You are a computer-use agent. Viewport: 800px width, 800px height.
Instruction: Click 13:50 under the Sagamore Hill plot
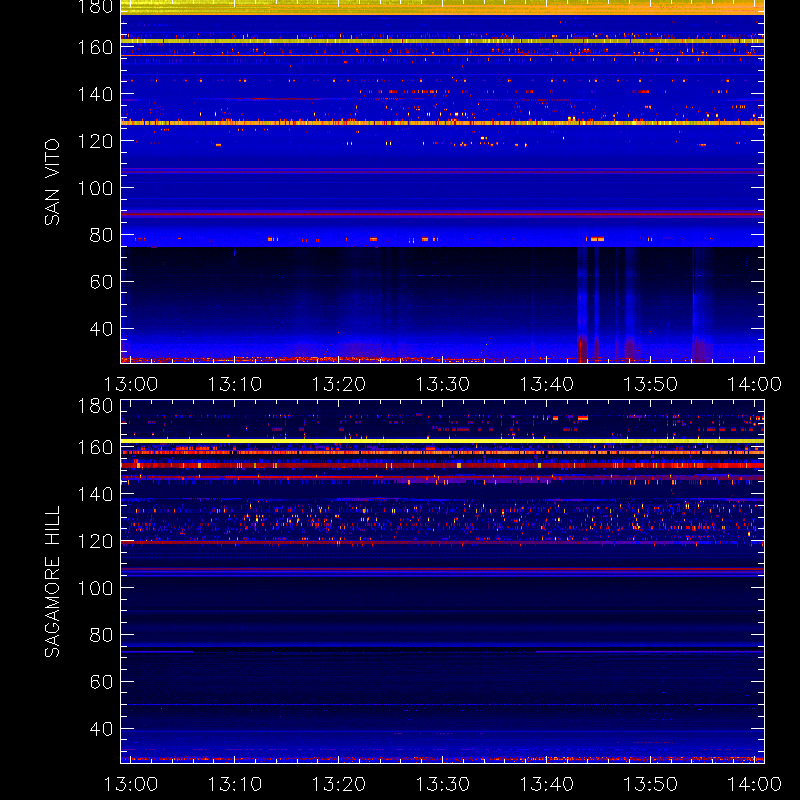[x=651, y=784]
